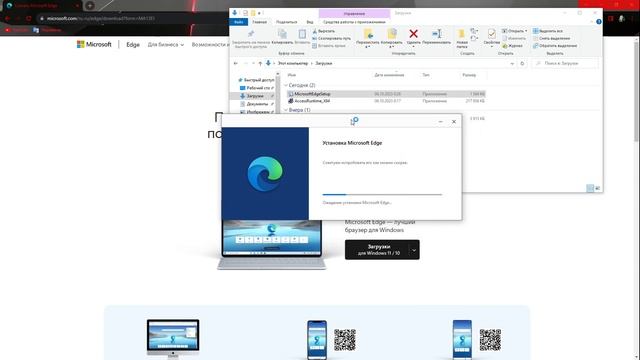Close the Edge installer dialog
Image resolution: width=640 pixels, height=360 pixels.
[x=454, y=122]
